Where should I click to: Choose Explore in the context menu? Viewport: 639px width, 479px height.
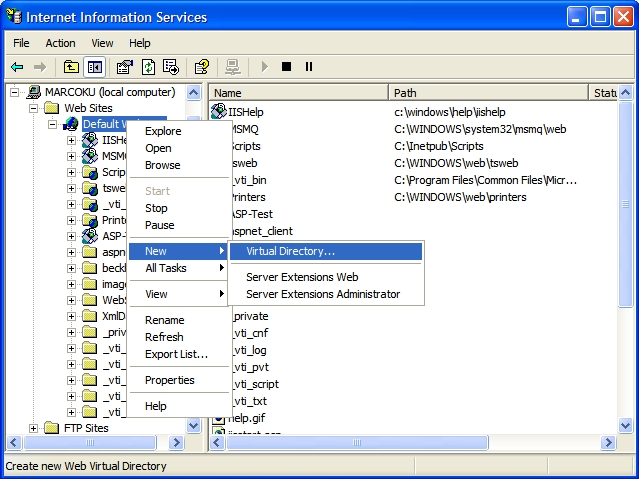[179, 131]
